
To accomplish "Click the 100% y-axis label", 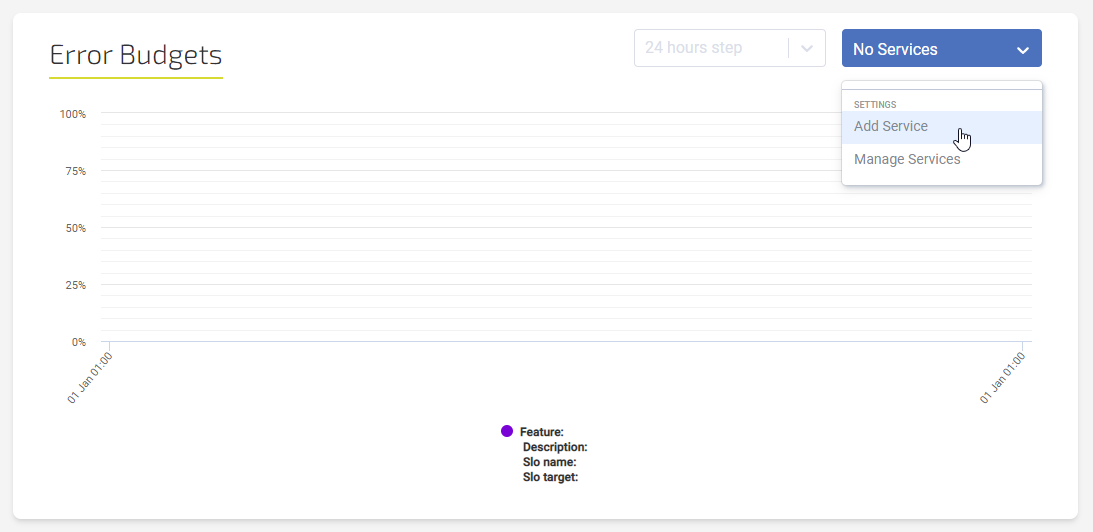I will [x=73, y=114].
